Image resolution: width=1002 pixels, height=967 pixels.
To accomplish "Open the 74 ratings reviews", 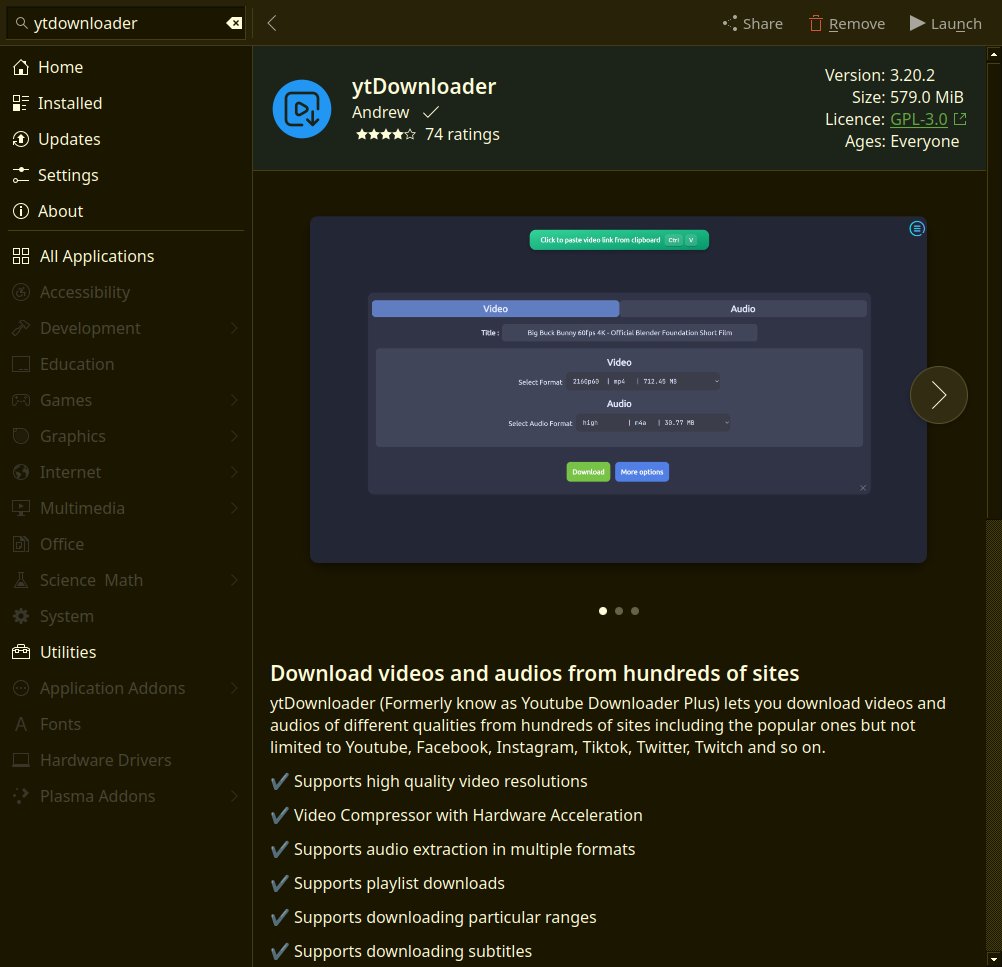I will click(x=462, y=134).
